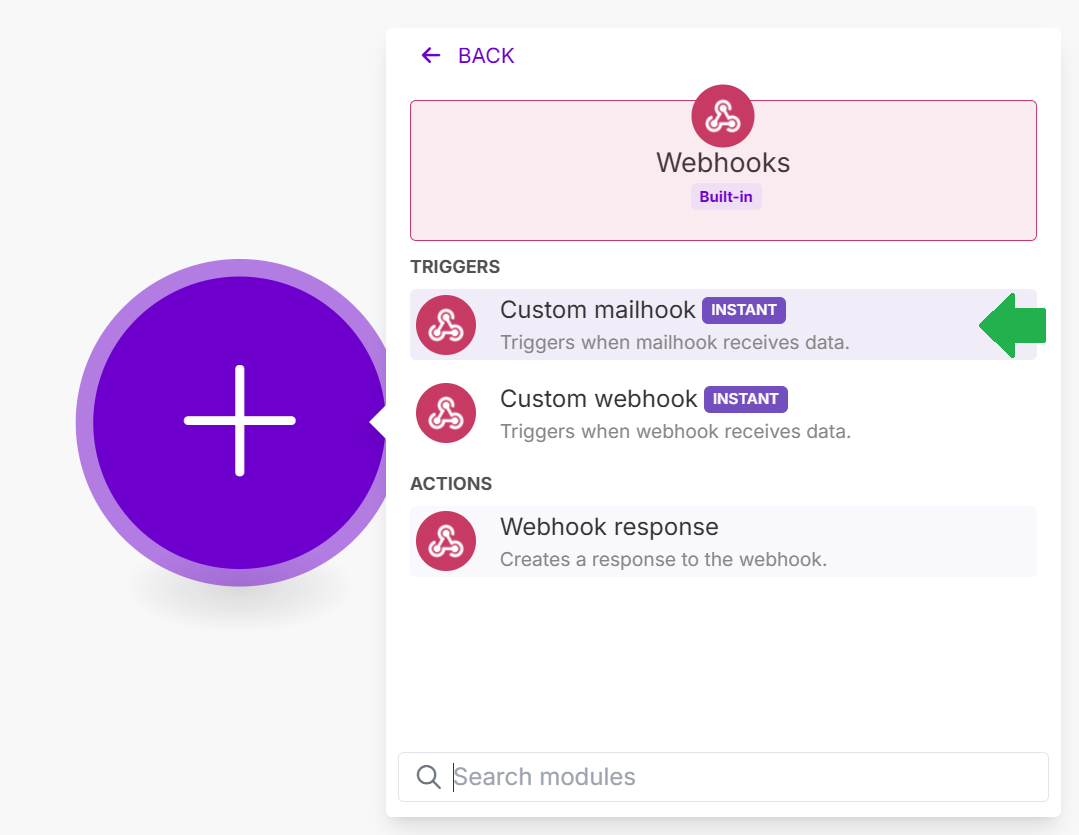Choose the Custom webhook trigger
The height and width of the screenshot is (835, 1079).
723,413
